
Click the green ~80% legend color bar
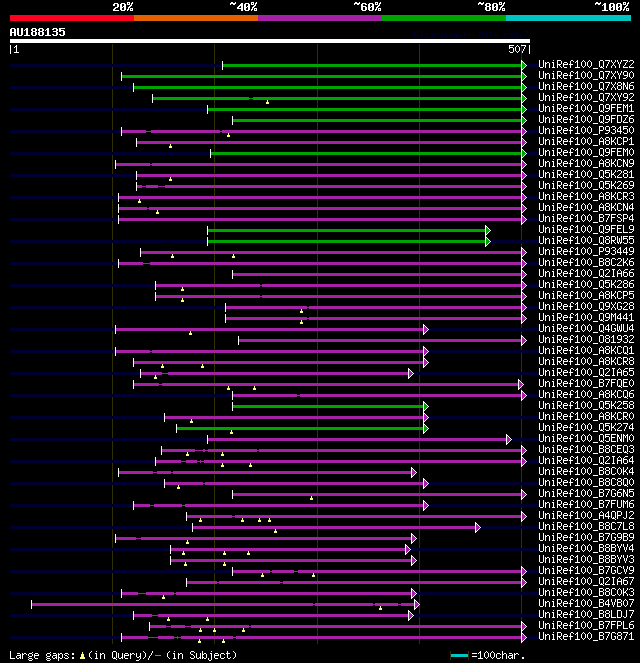[x=444, y=18]
